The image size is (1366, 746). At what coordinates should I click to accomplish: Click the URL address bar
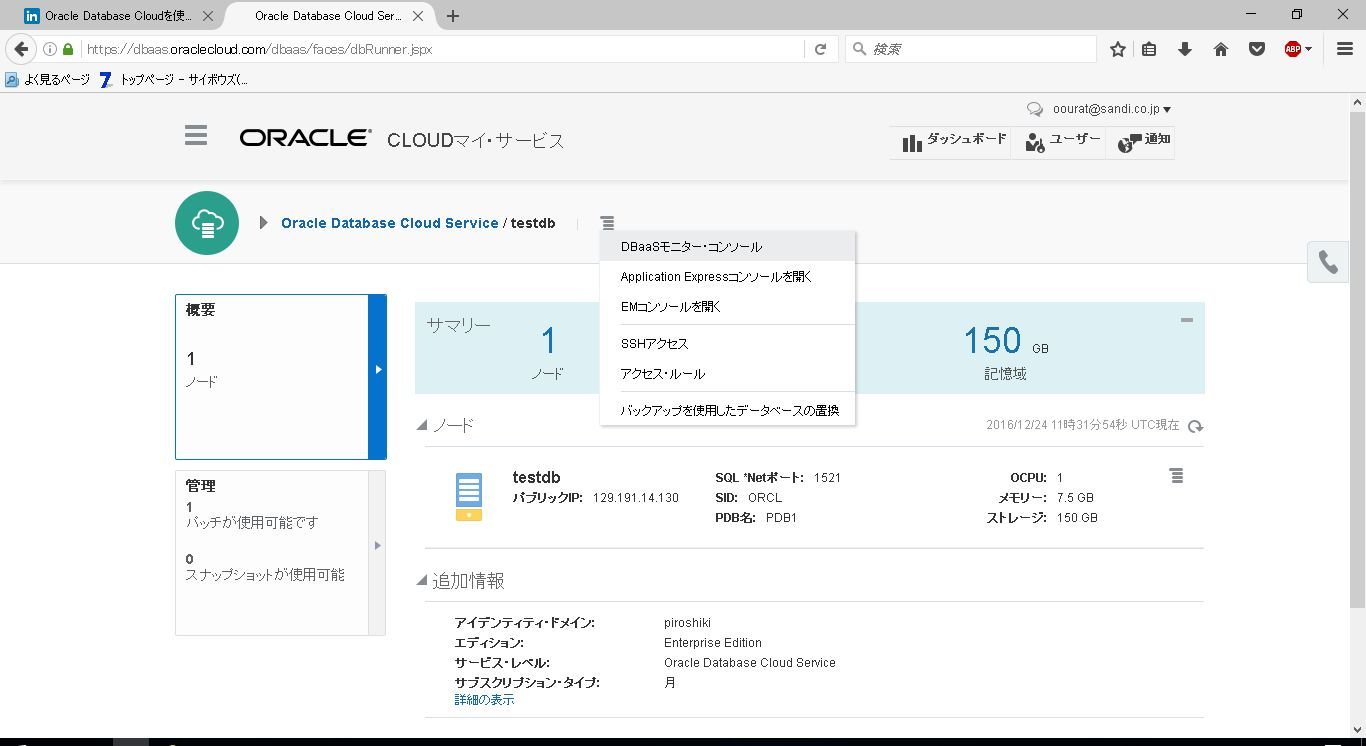click(440, 49)
